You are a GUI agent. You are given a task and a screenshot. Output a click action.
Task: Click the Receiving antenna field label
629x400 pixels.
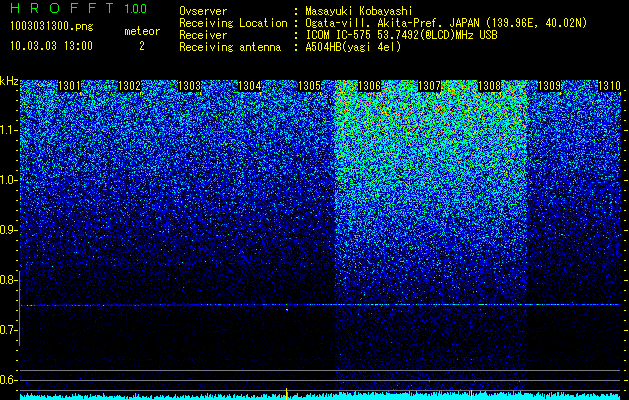[x=230, y=47]
